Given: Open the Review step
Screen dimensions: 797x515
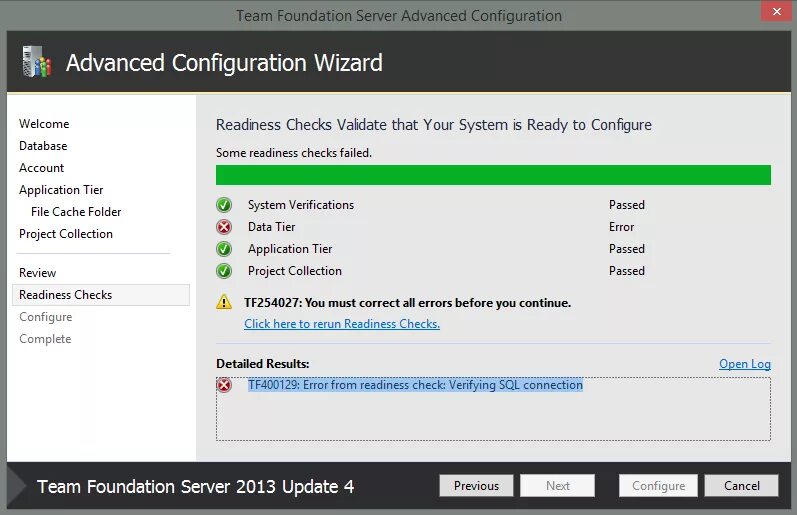Looking at the screenshot, I should click(x=38, y=273).
